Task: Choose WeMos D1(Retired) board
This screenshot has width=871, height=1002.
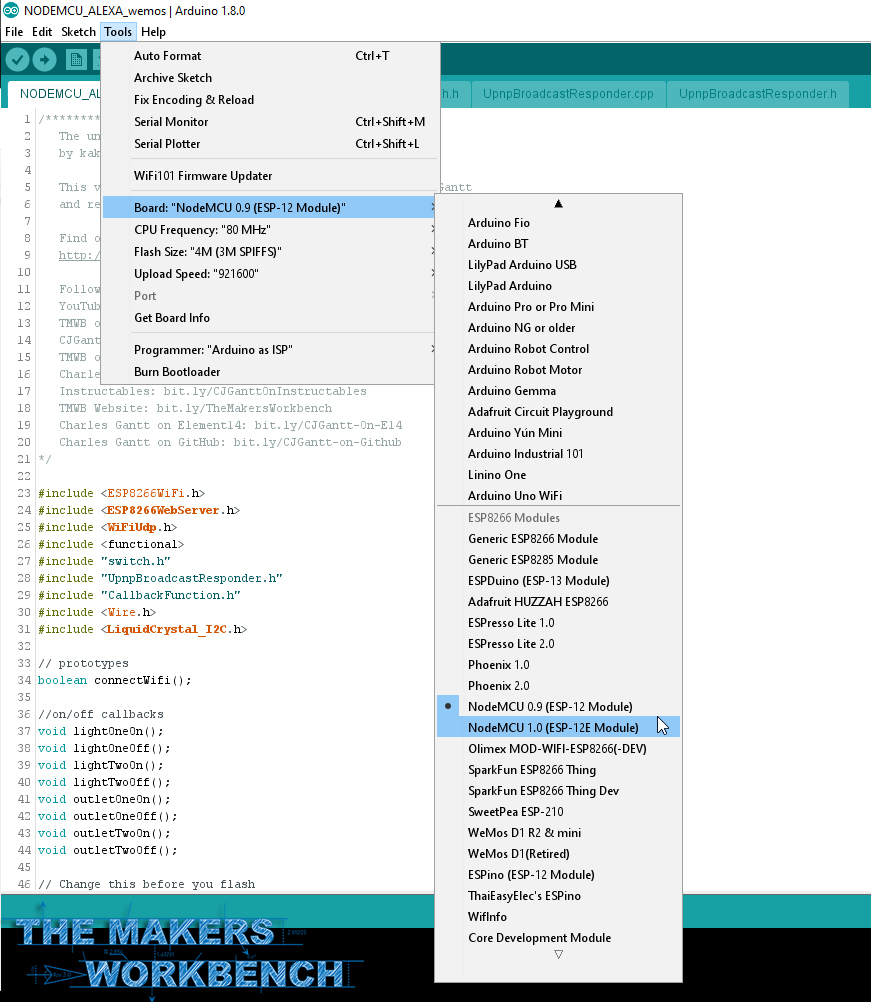Action: click(559, 854)
